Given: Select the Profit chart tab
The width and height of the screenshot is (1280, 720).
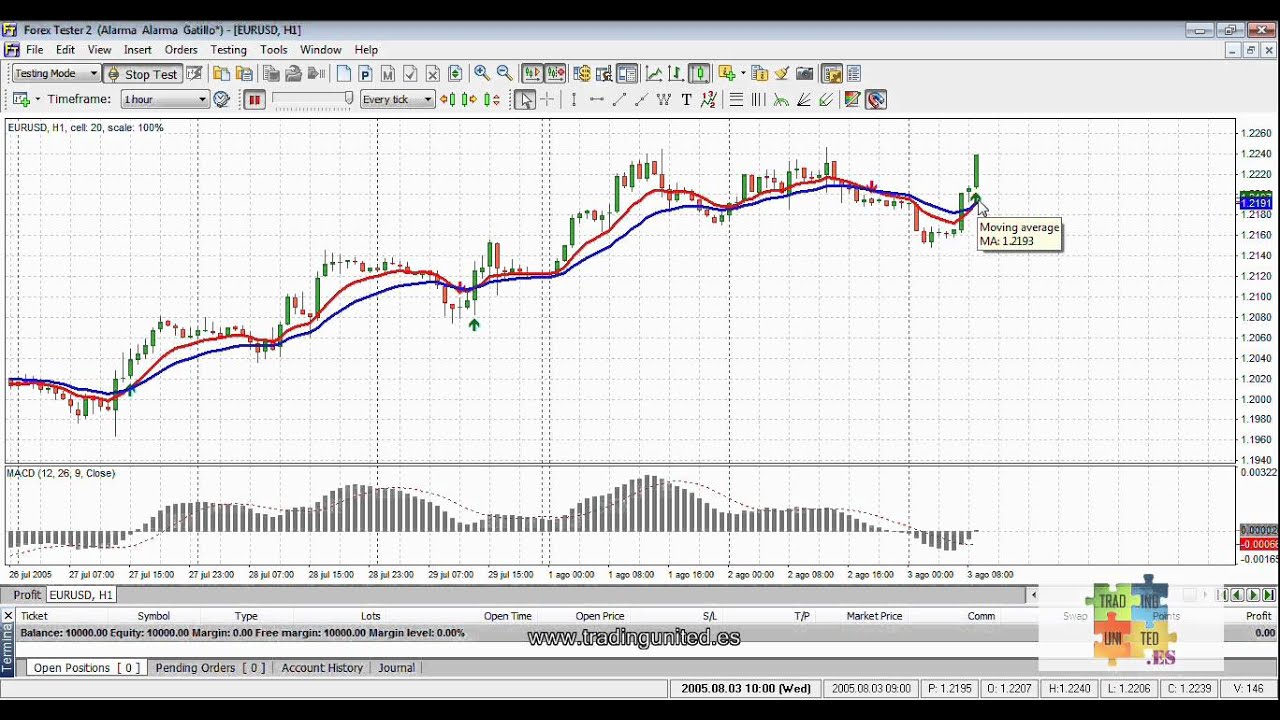Looking at the screenshot, I should coord(27,595).
